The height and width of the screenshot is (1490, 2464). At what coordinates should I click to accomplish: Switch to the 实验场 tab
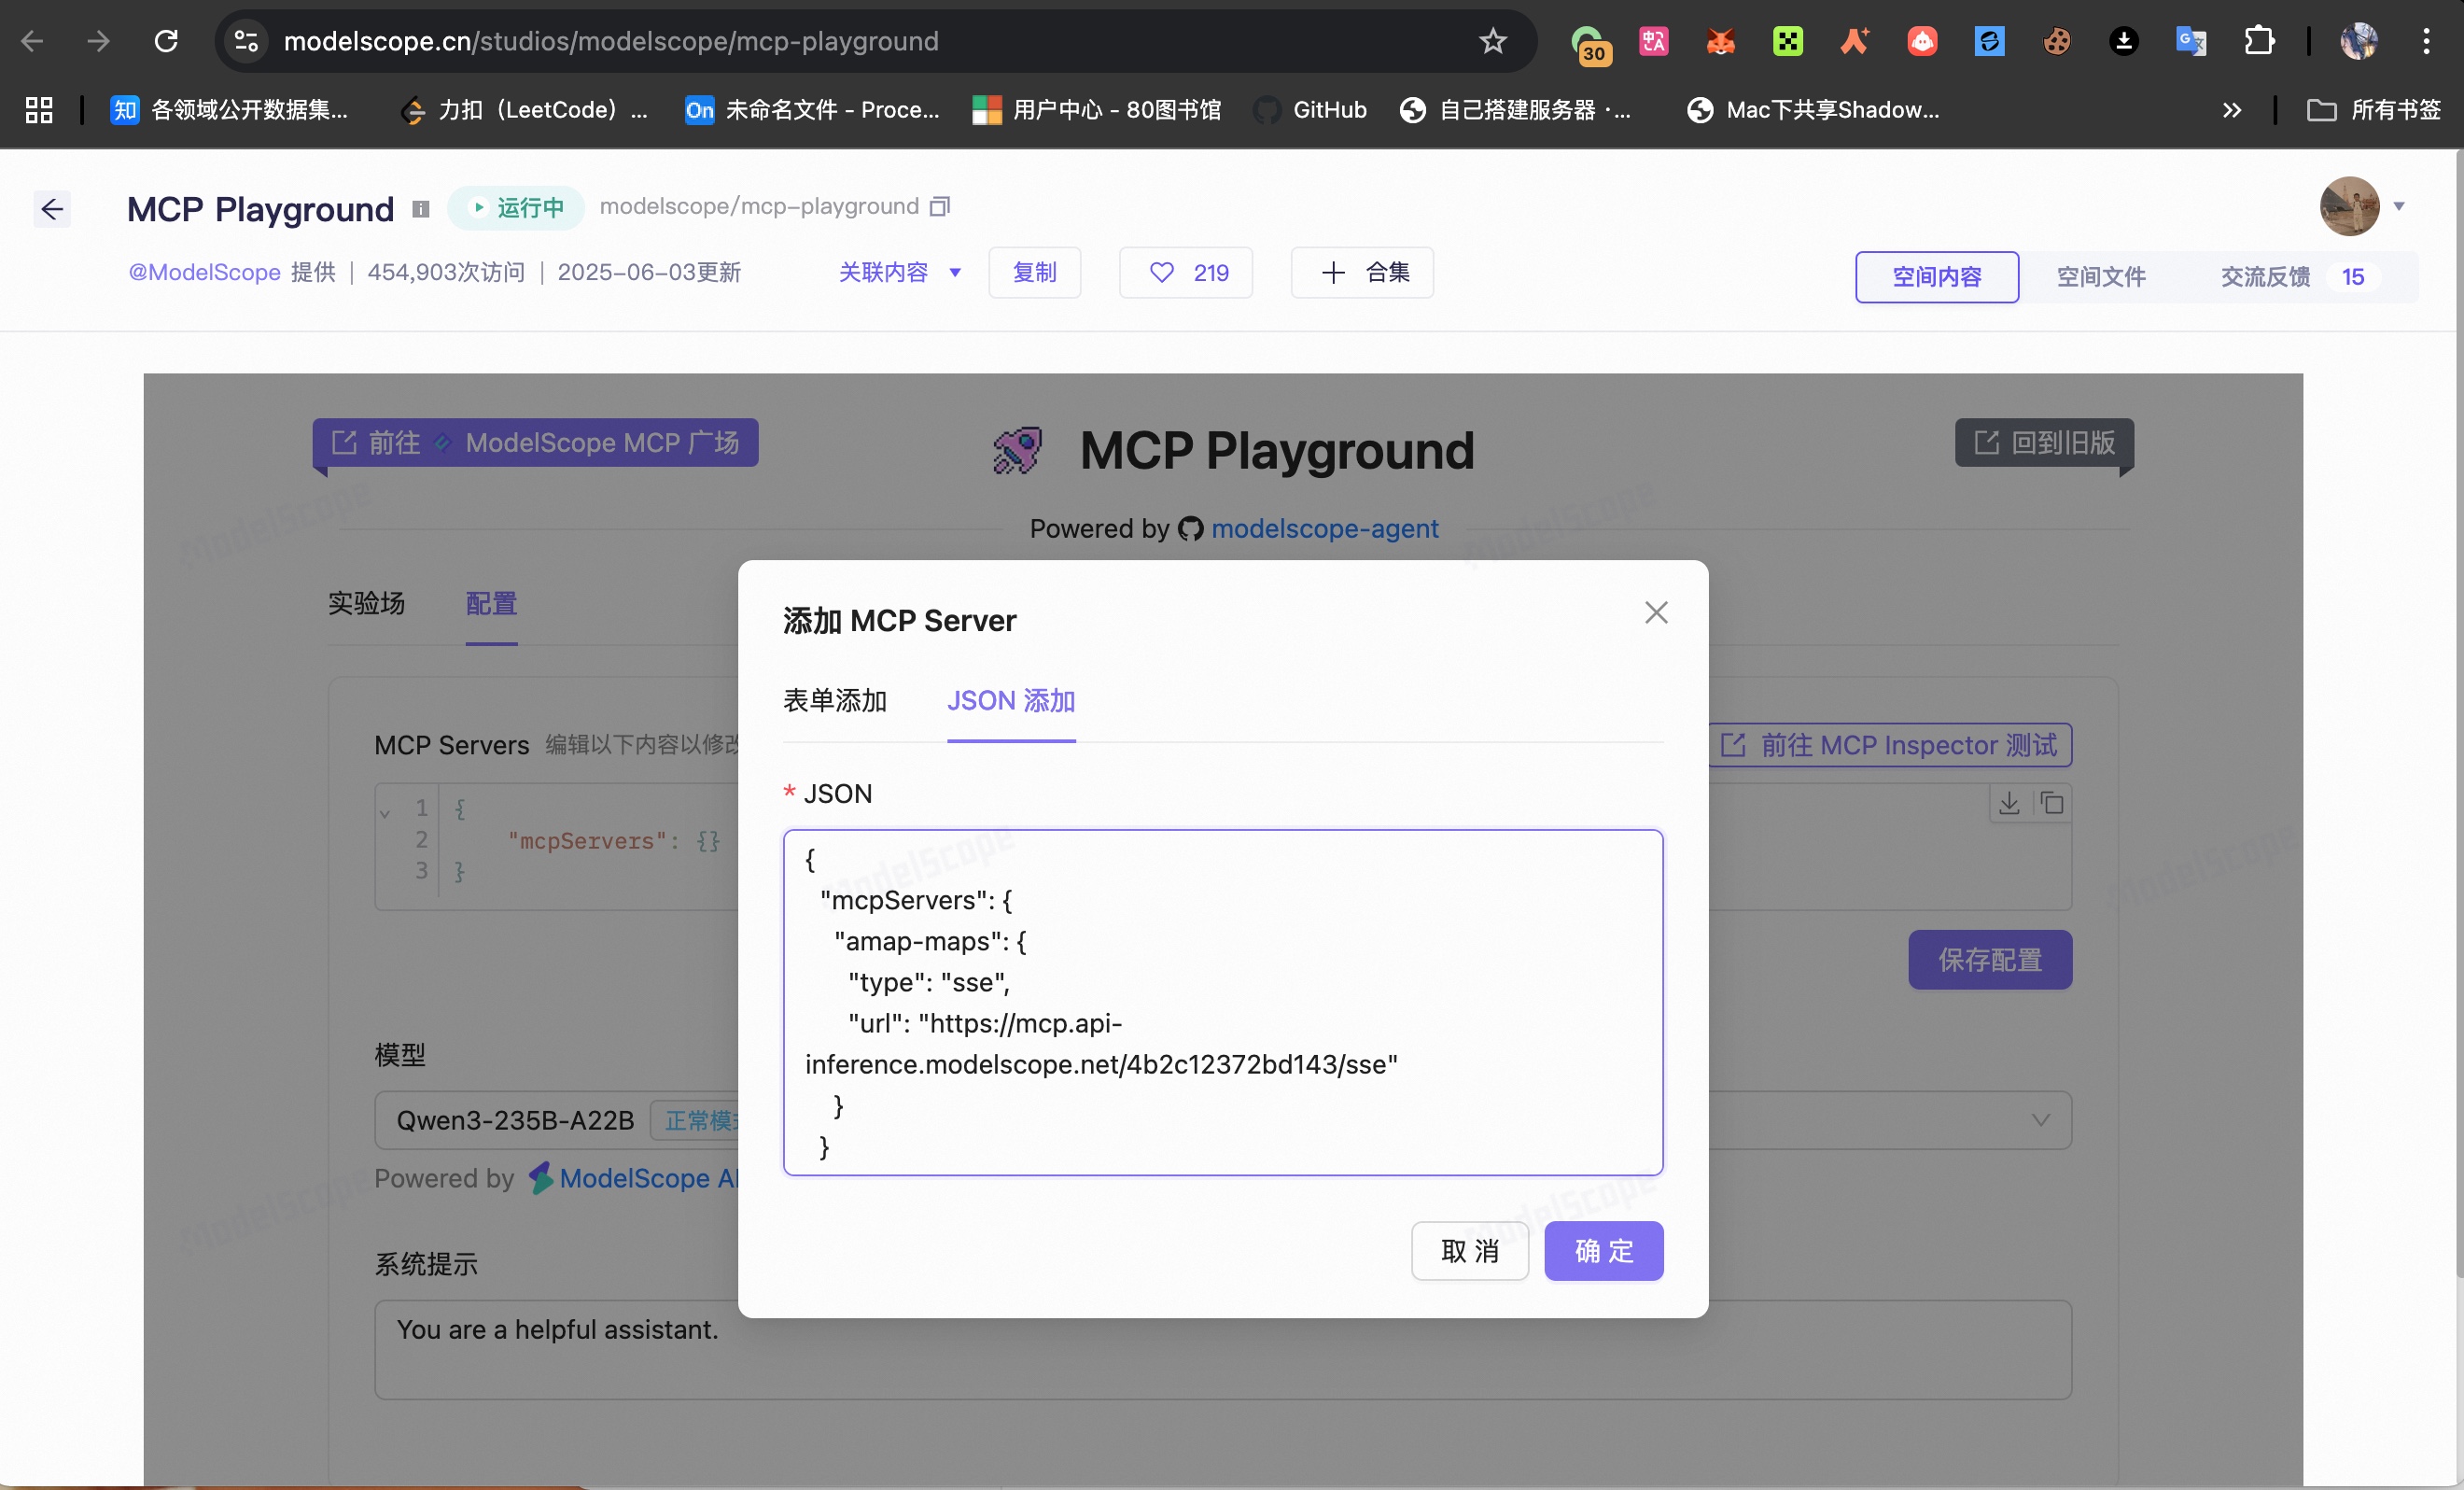(x=366, y=603)
